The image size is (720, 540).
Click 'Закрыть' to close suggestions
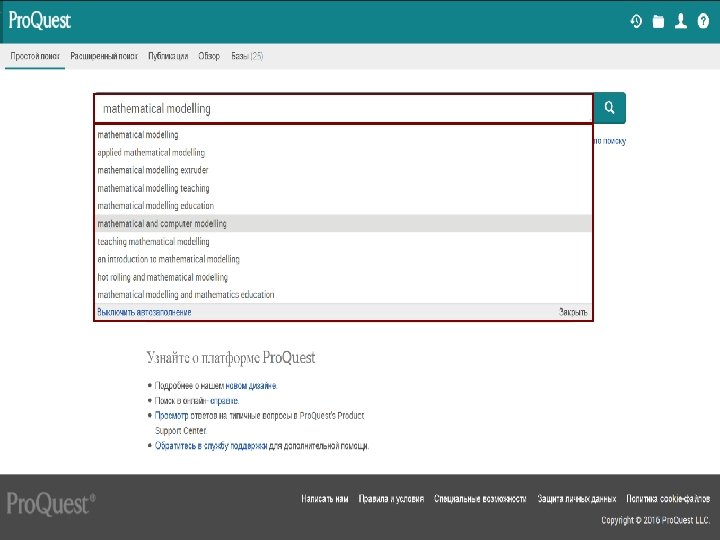573,312
